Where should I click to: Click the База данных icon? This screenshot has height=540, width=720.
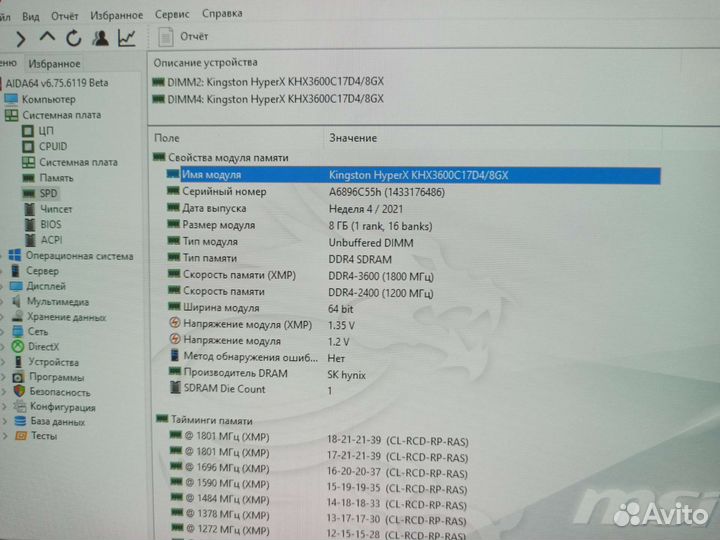click(20, 421)
